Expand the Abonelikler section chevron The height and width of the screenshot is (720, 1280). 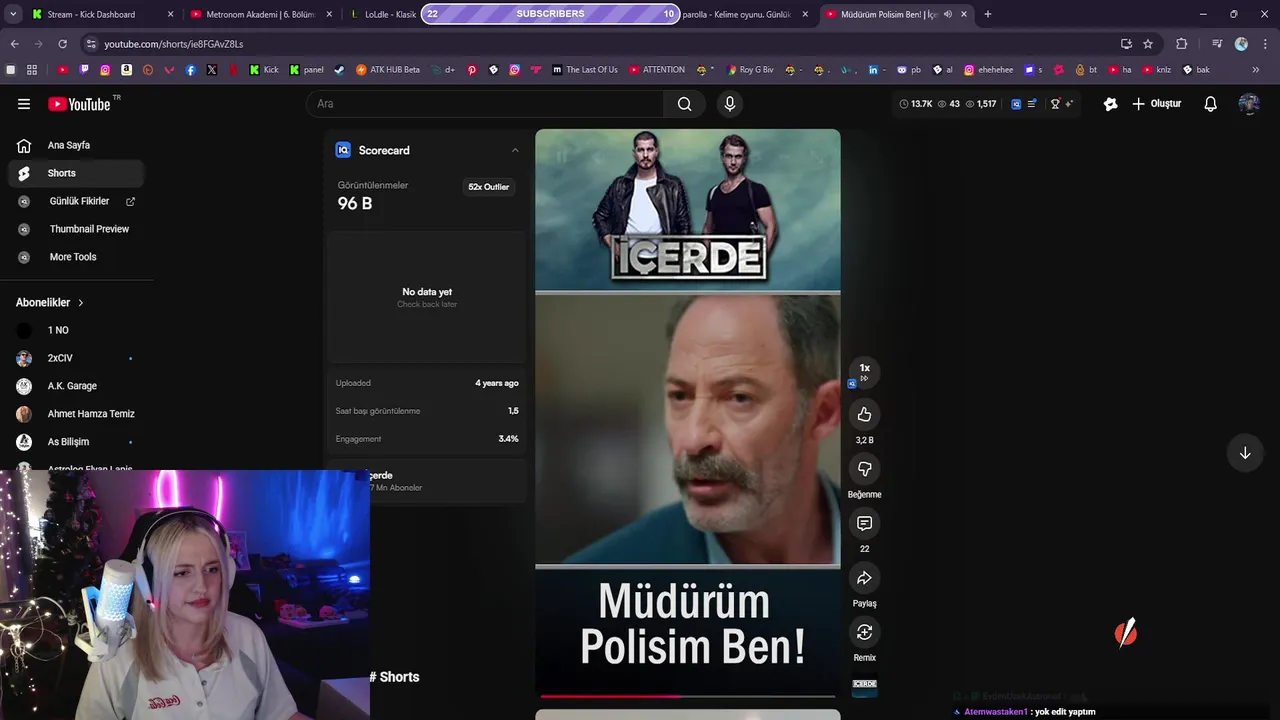click(x=81, y=303)
